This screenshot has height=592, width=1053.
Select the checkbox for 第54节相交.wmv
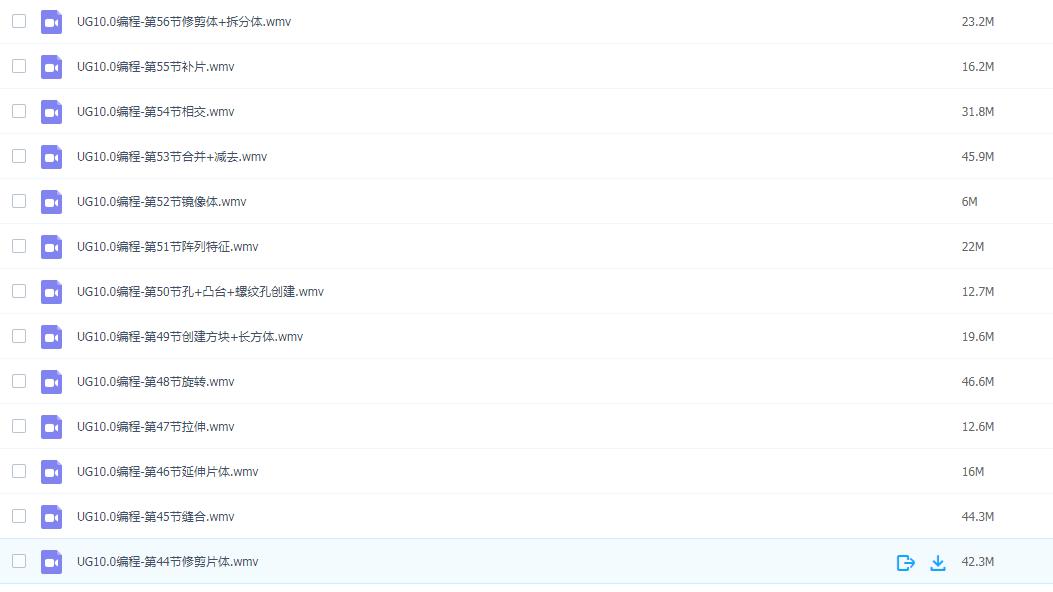pos(19,111)
